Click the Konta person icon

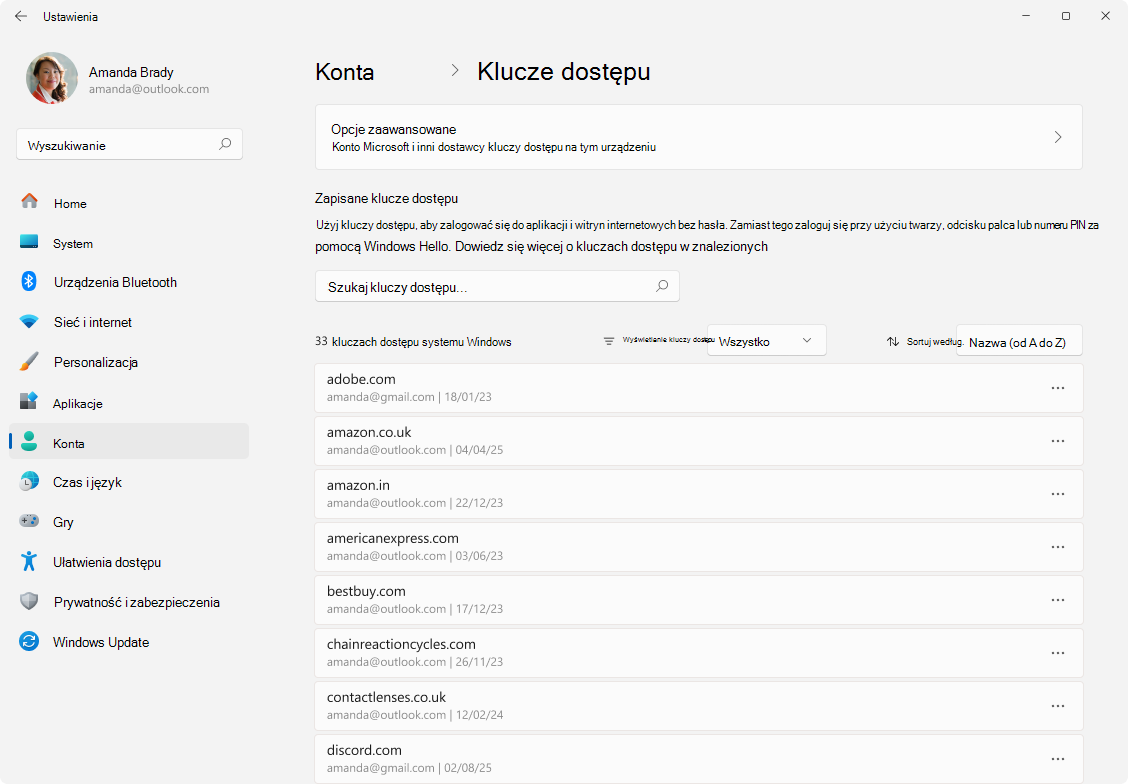pos(29,442)
